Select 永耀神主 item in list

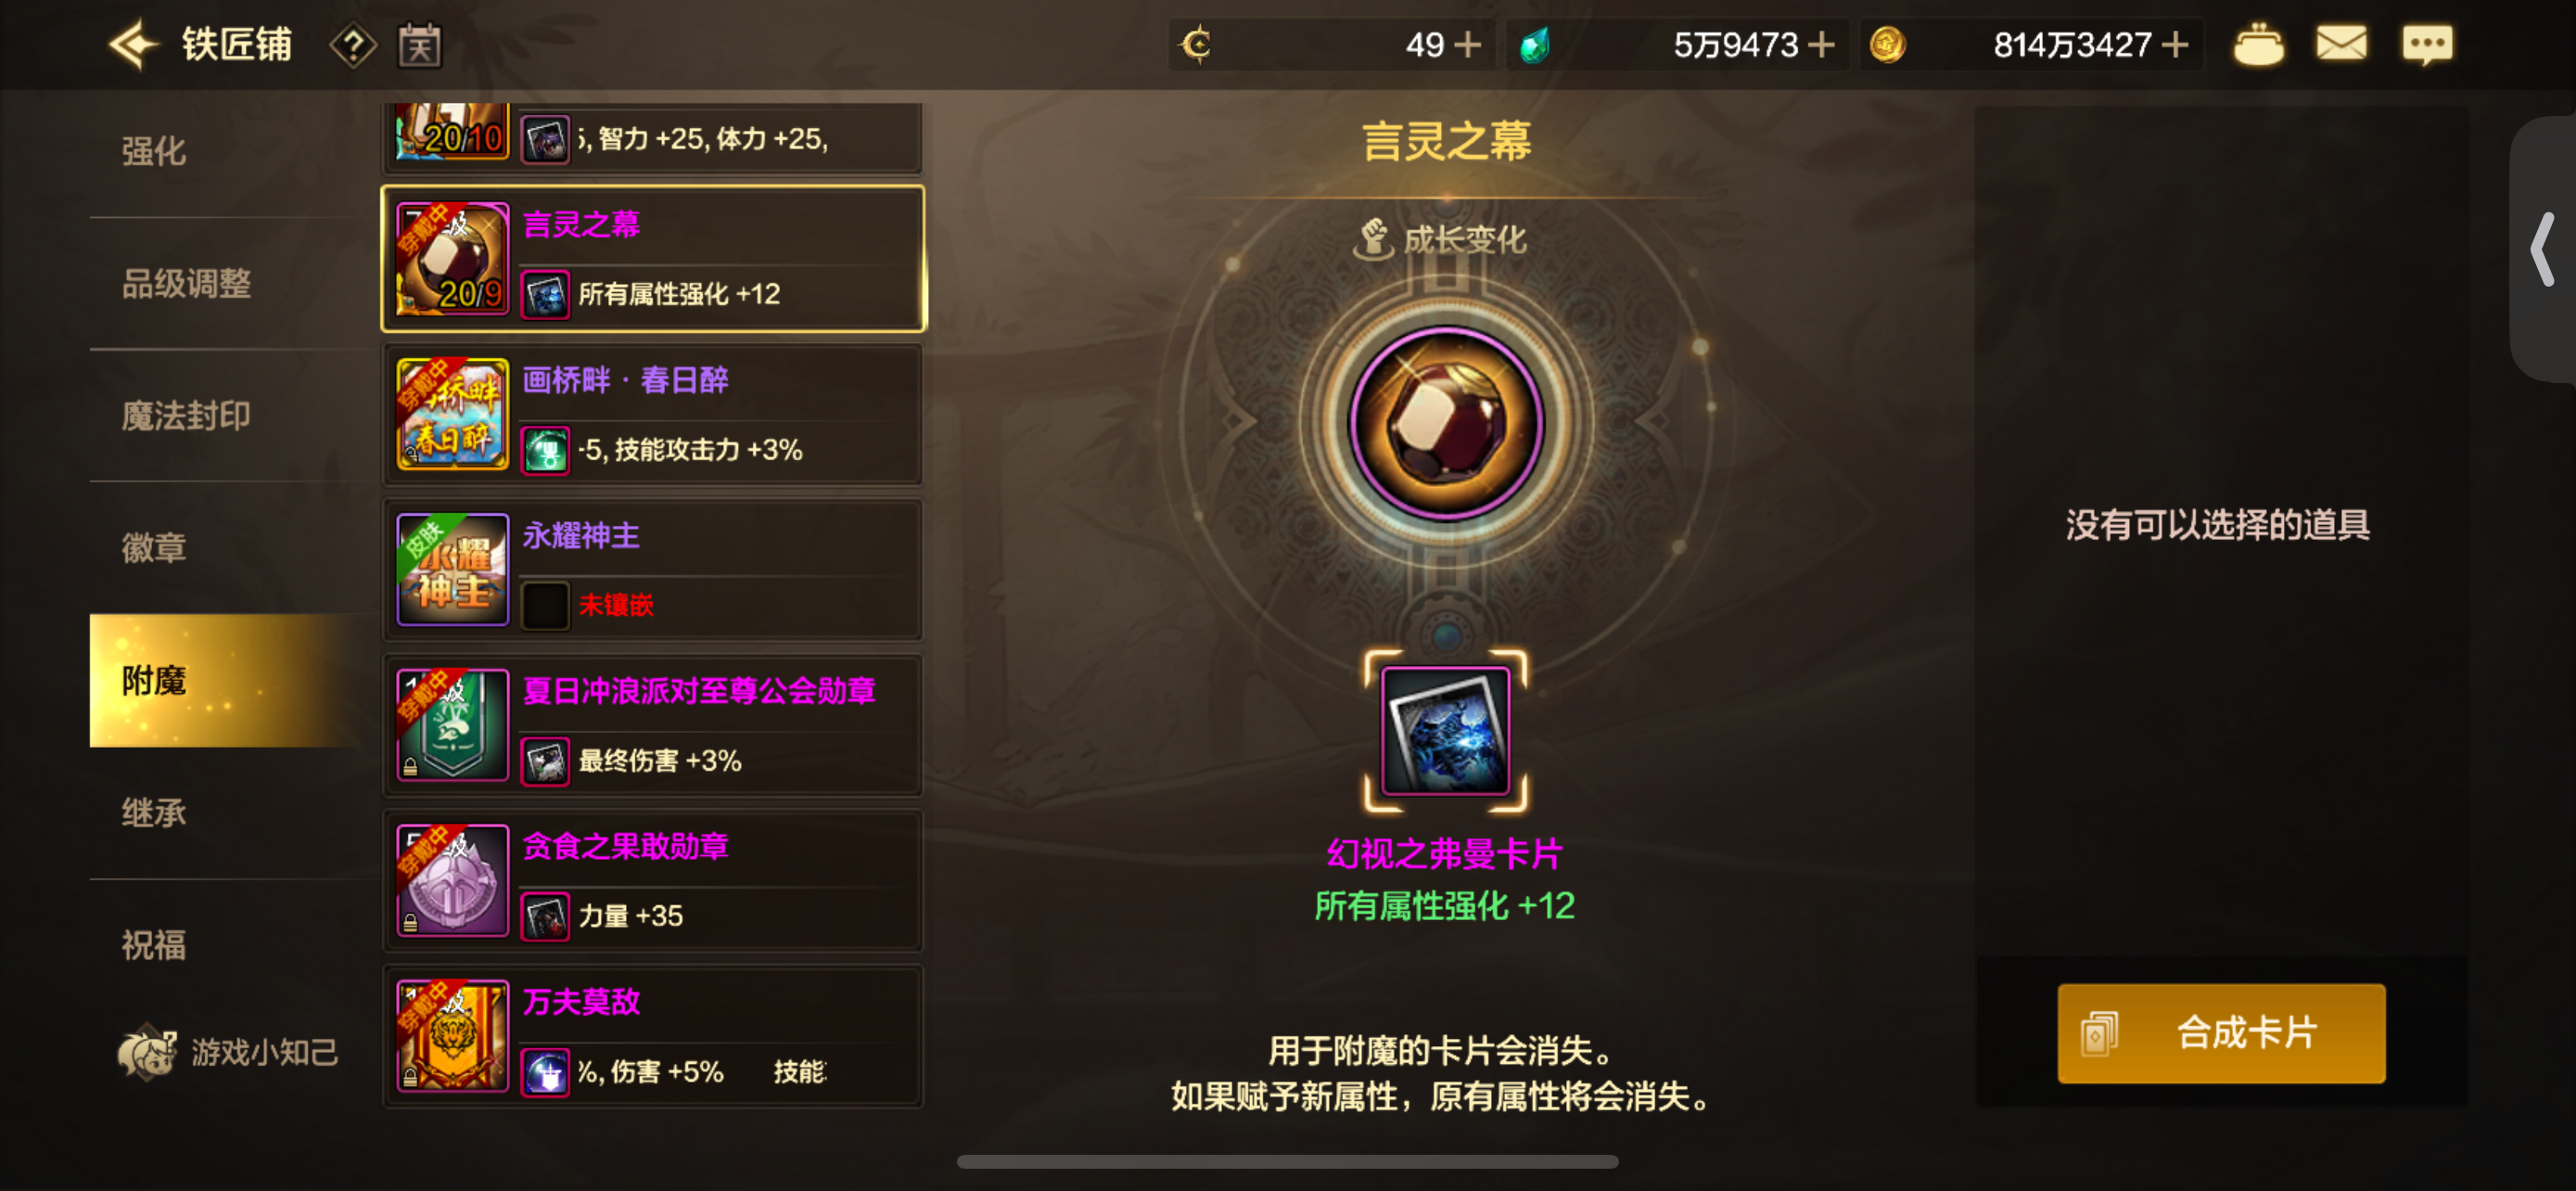[653, 570]
